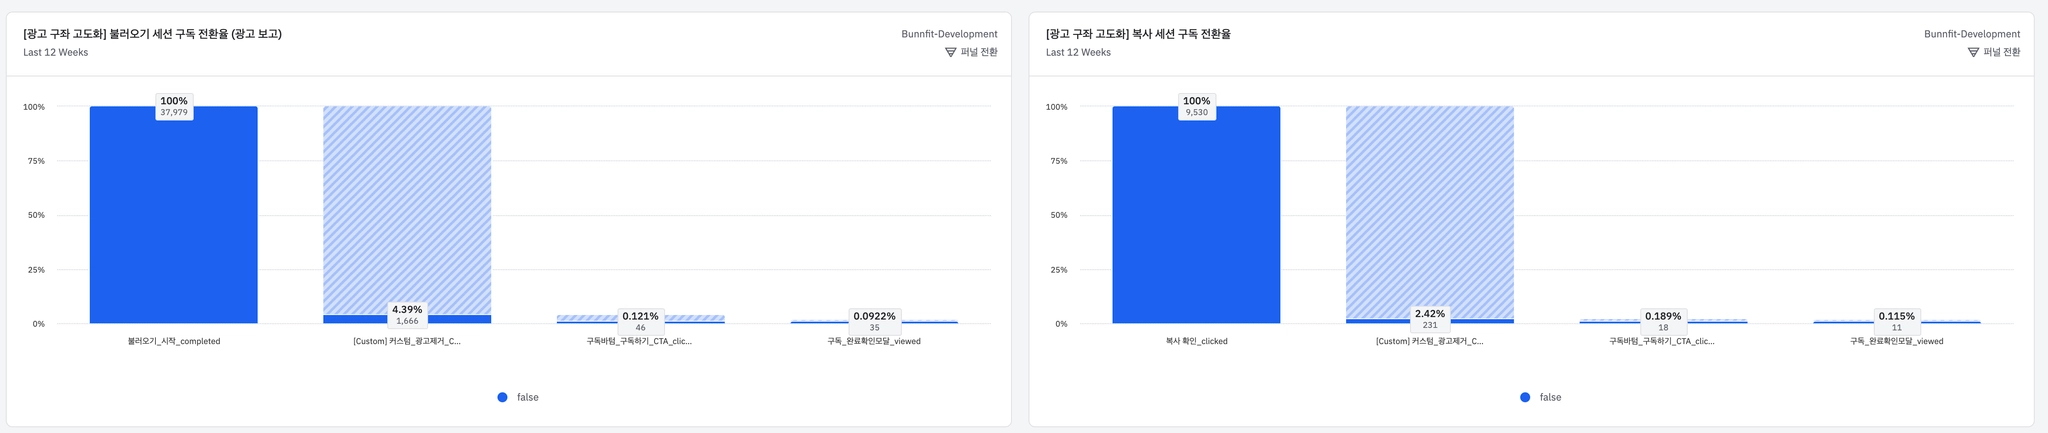Screen dimensions: 2048x433
Task: Open the 불러오기 세션 구독 전환율 chart title
Action: (x=152, y=34)
